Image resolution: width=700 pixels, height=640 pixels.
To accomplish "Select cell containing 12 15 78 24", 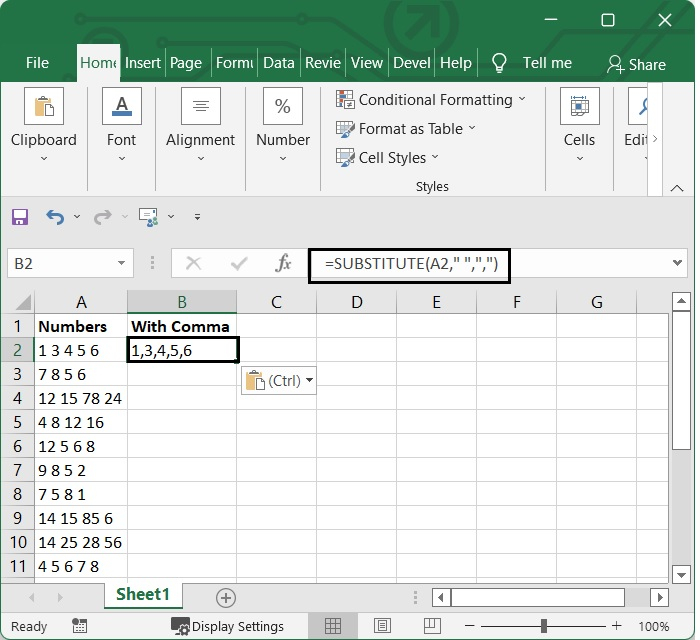I will click(x=81, y=398).
